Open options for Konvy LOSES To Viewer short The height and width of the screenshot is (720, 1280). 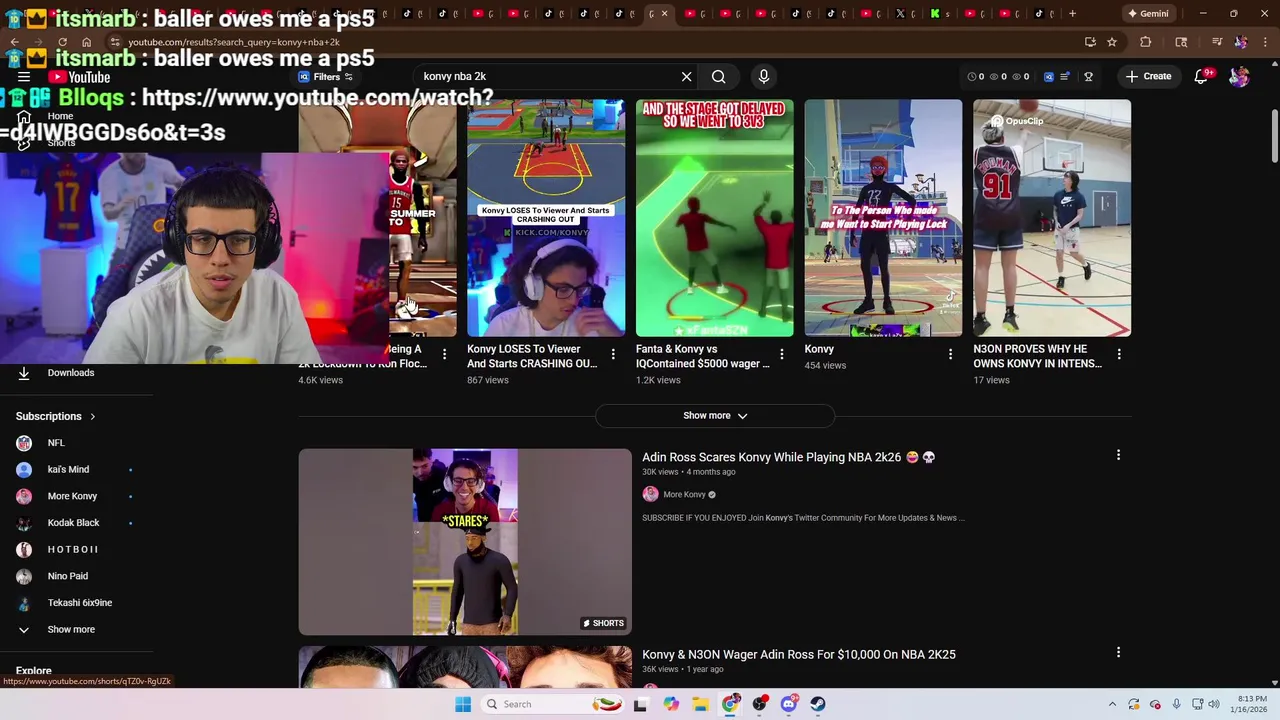pyautogui.click(x=613, y=354)
